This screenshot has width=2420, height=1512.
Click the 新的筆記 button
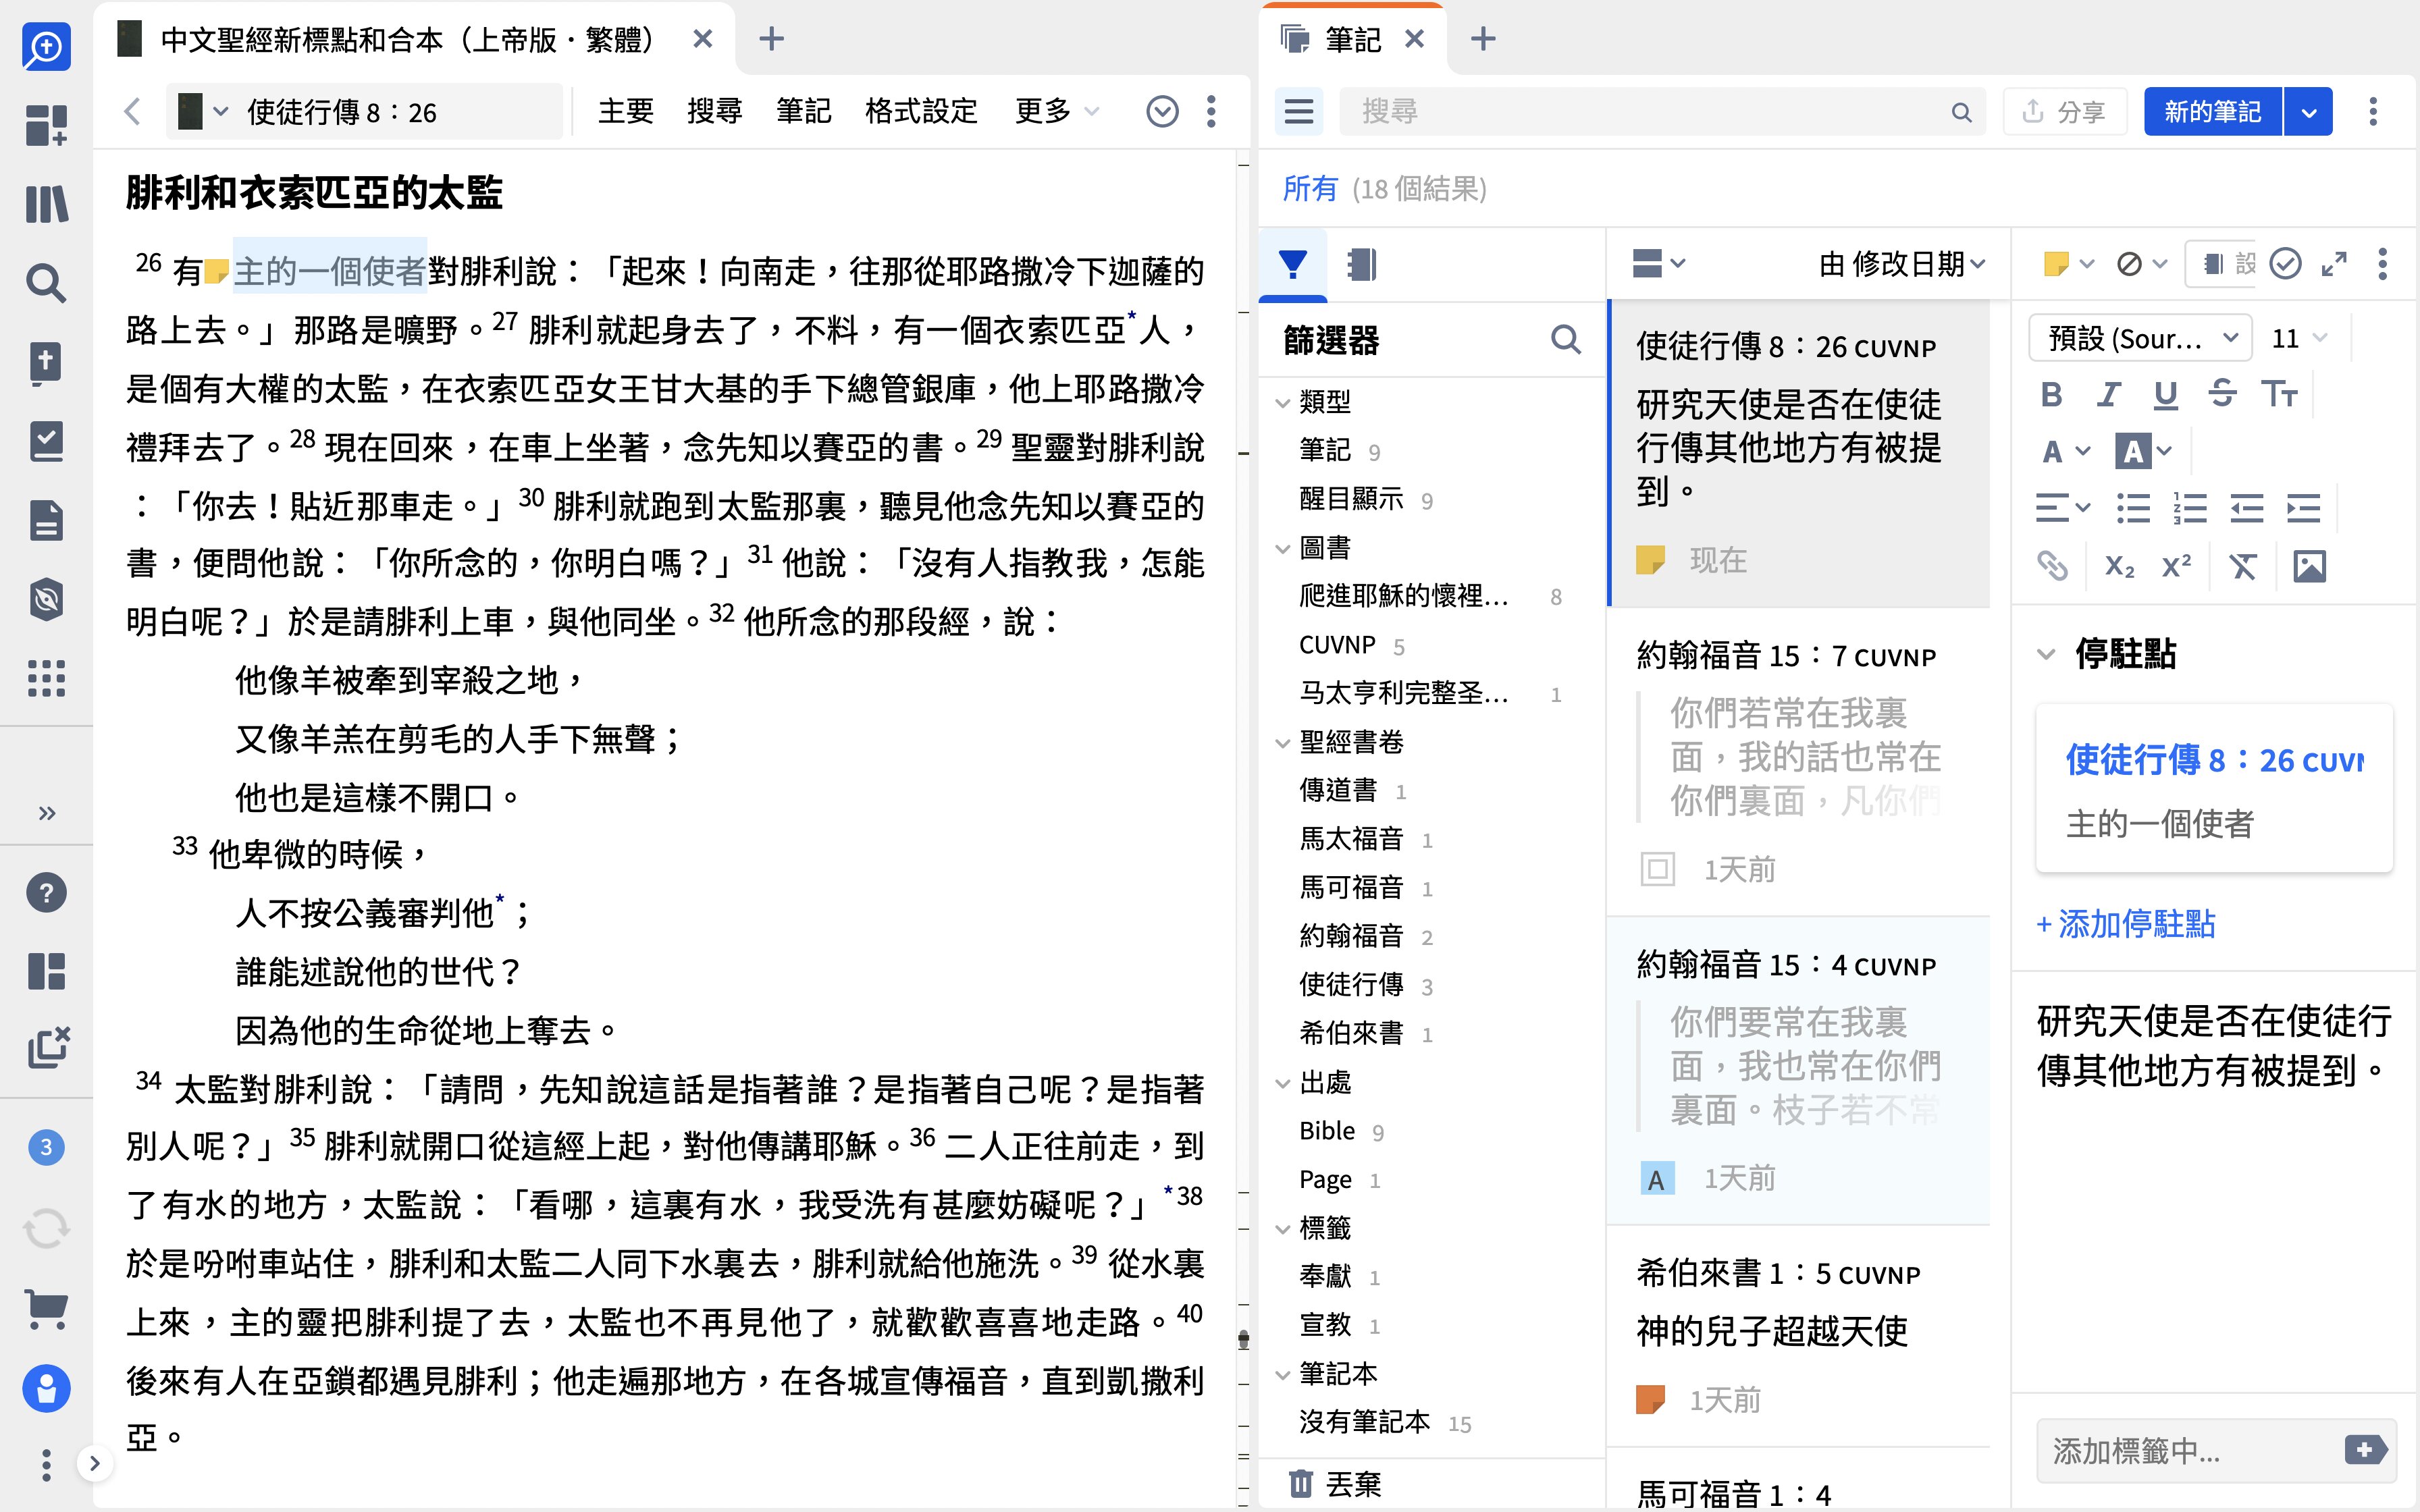click(2212, 111)
